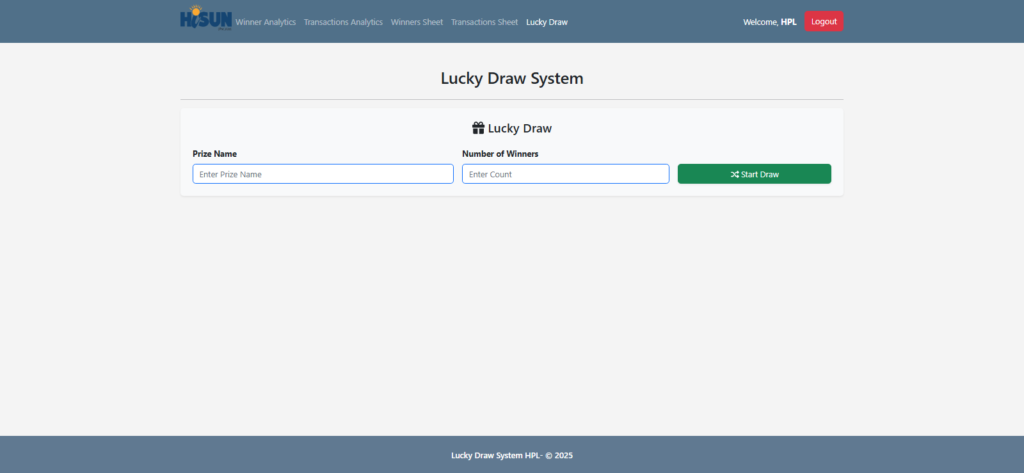This screenshot has height=473, width=1024.
Task: Click the shuffle icon on Start Draw
Action: tap(735, 174)
